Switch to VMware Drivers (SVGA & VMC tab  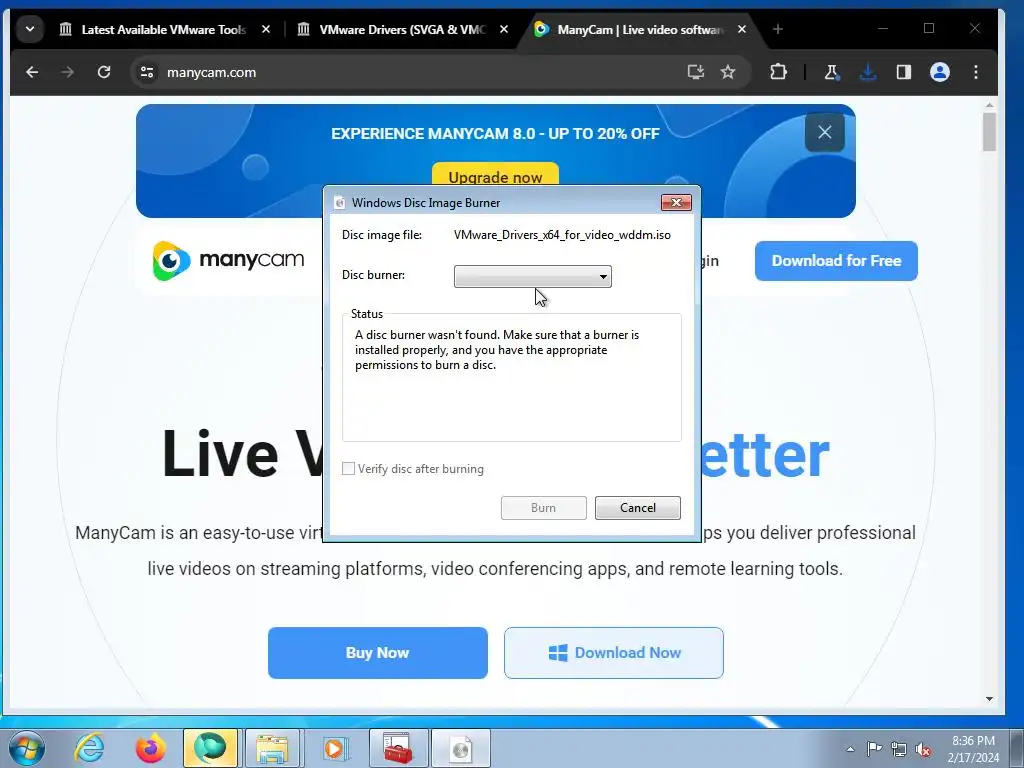coord(402,29)
